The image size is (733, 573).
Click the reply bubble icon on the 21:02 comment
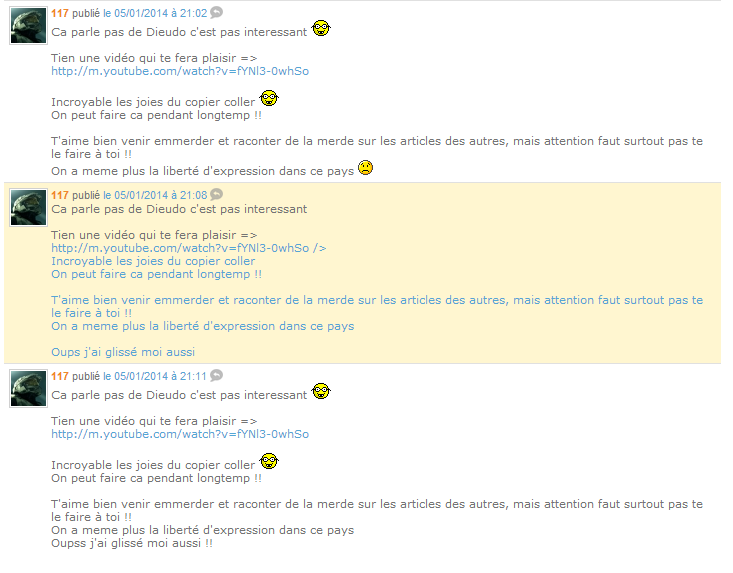(216, 13)
